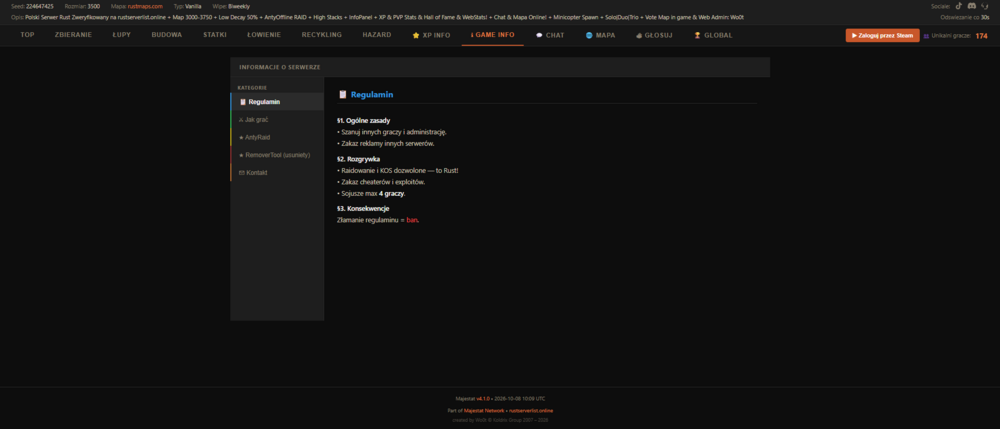The image size is (1000, 429).
Task: Click the seed value 224647425
Action: tap(40, 6)
